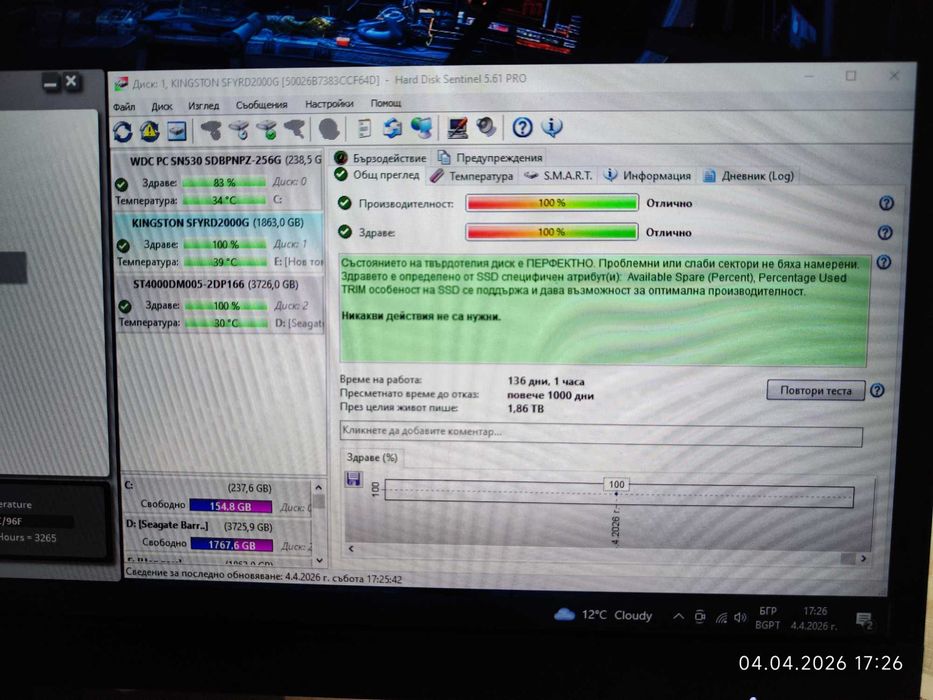The image size is (933, 700).
Task: Click the 1,86 TB lifetime writes value
Action: coord(525,409)
